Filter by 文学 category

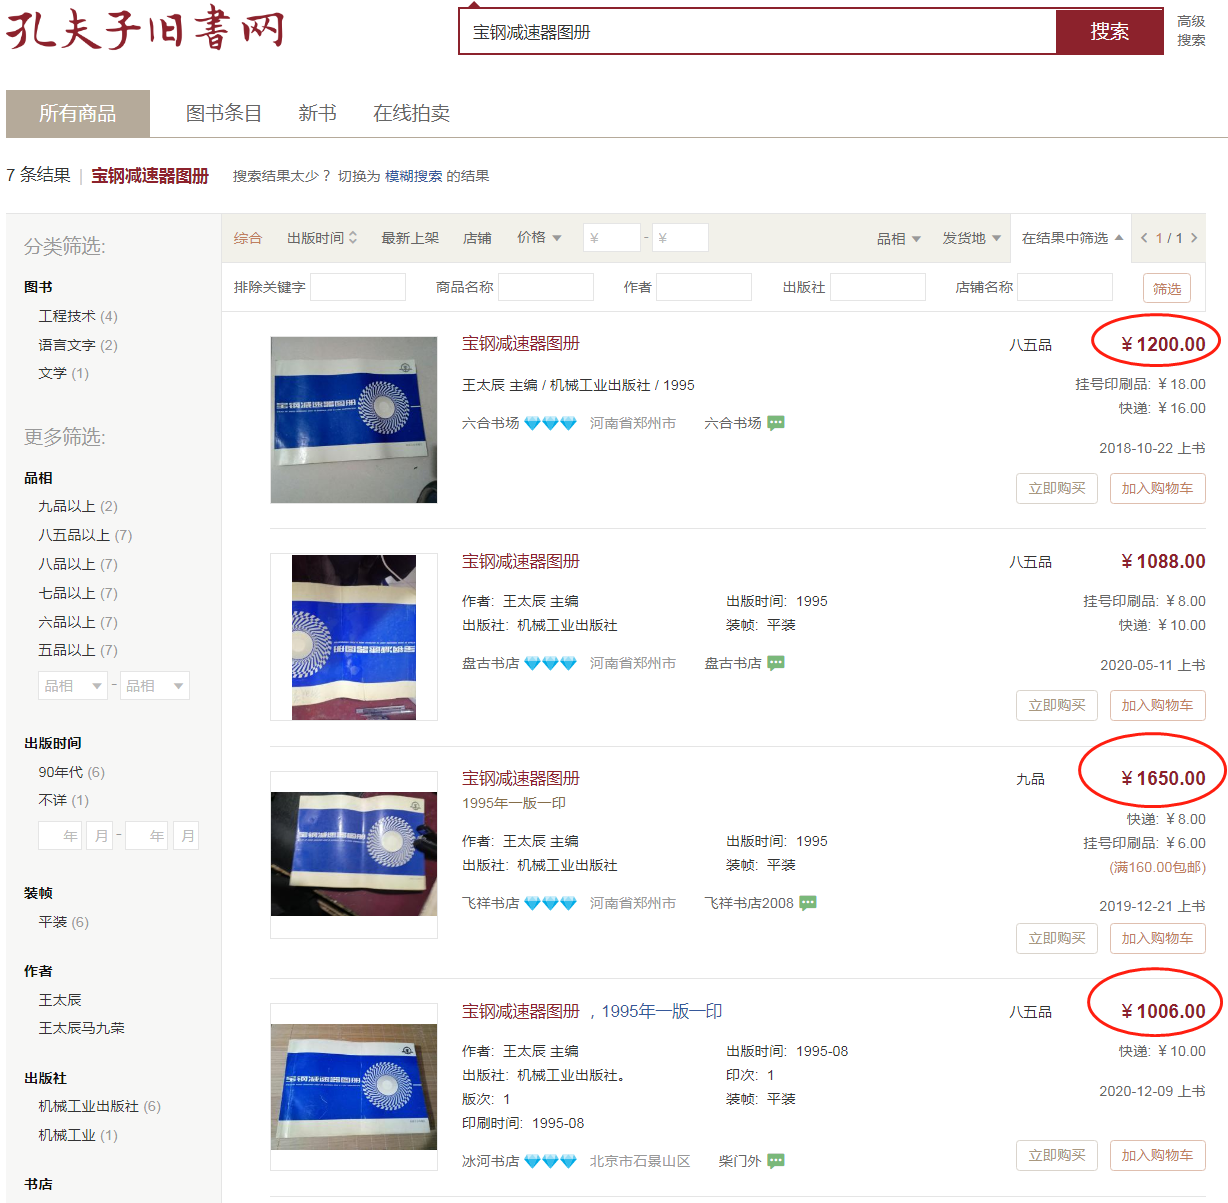(64, 373)
